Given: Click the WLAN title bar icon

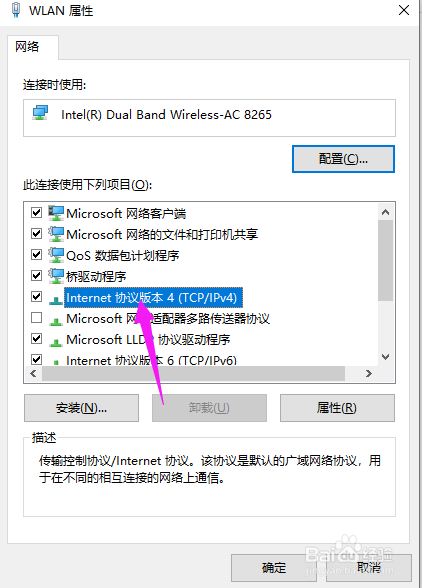Looking at the screenshot, I should point(16,10).
